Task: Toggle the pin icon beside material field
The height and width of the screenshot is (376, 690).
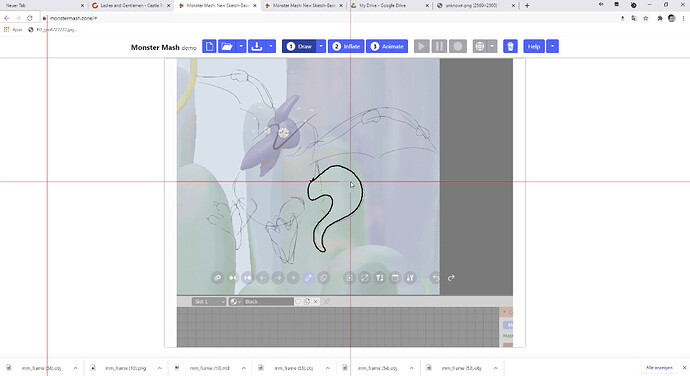Action: coord(327,302)
